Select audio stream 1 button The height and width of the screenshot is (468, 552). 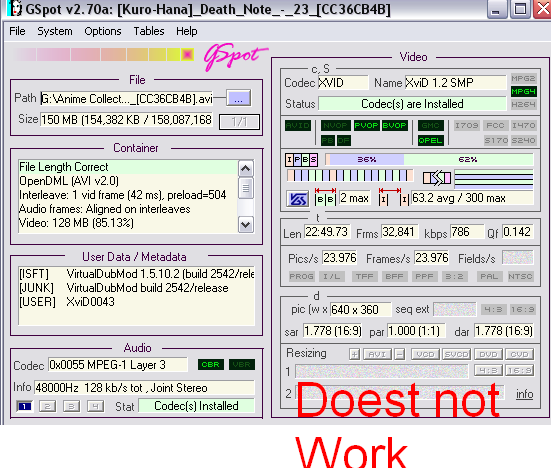point(24,406)
